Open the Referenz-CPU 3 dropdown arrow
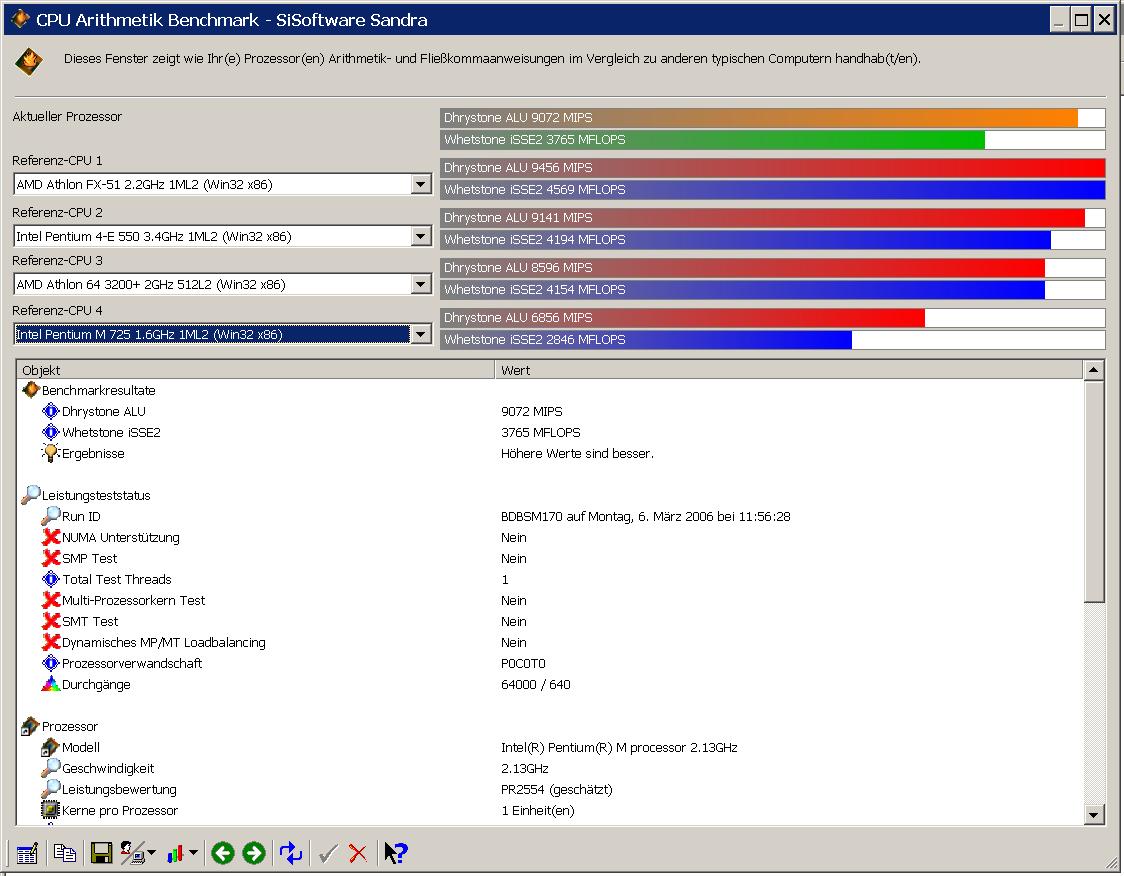This screenshot has height=876, width=1124. (421, 285)
